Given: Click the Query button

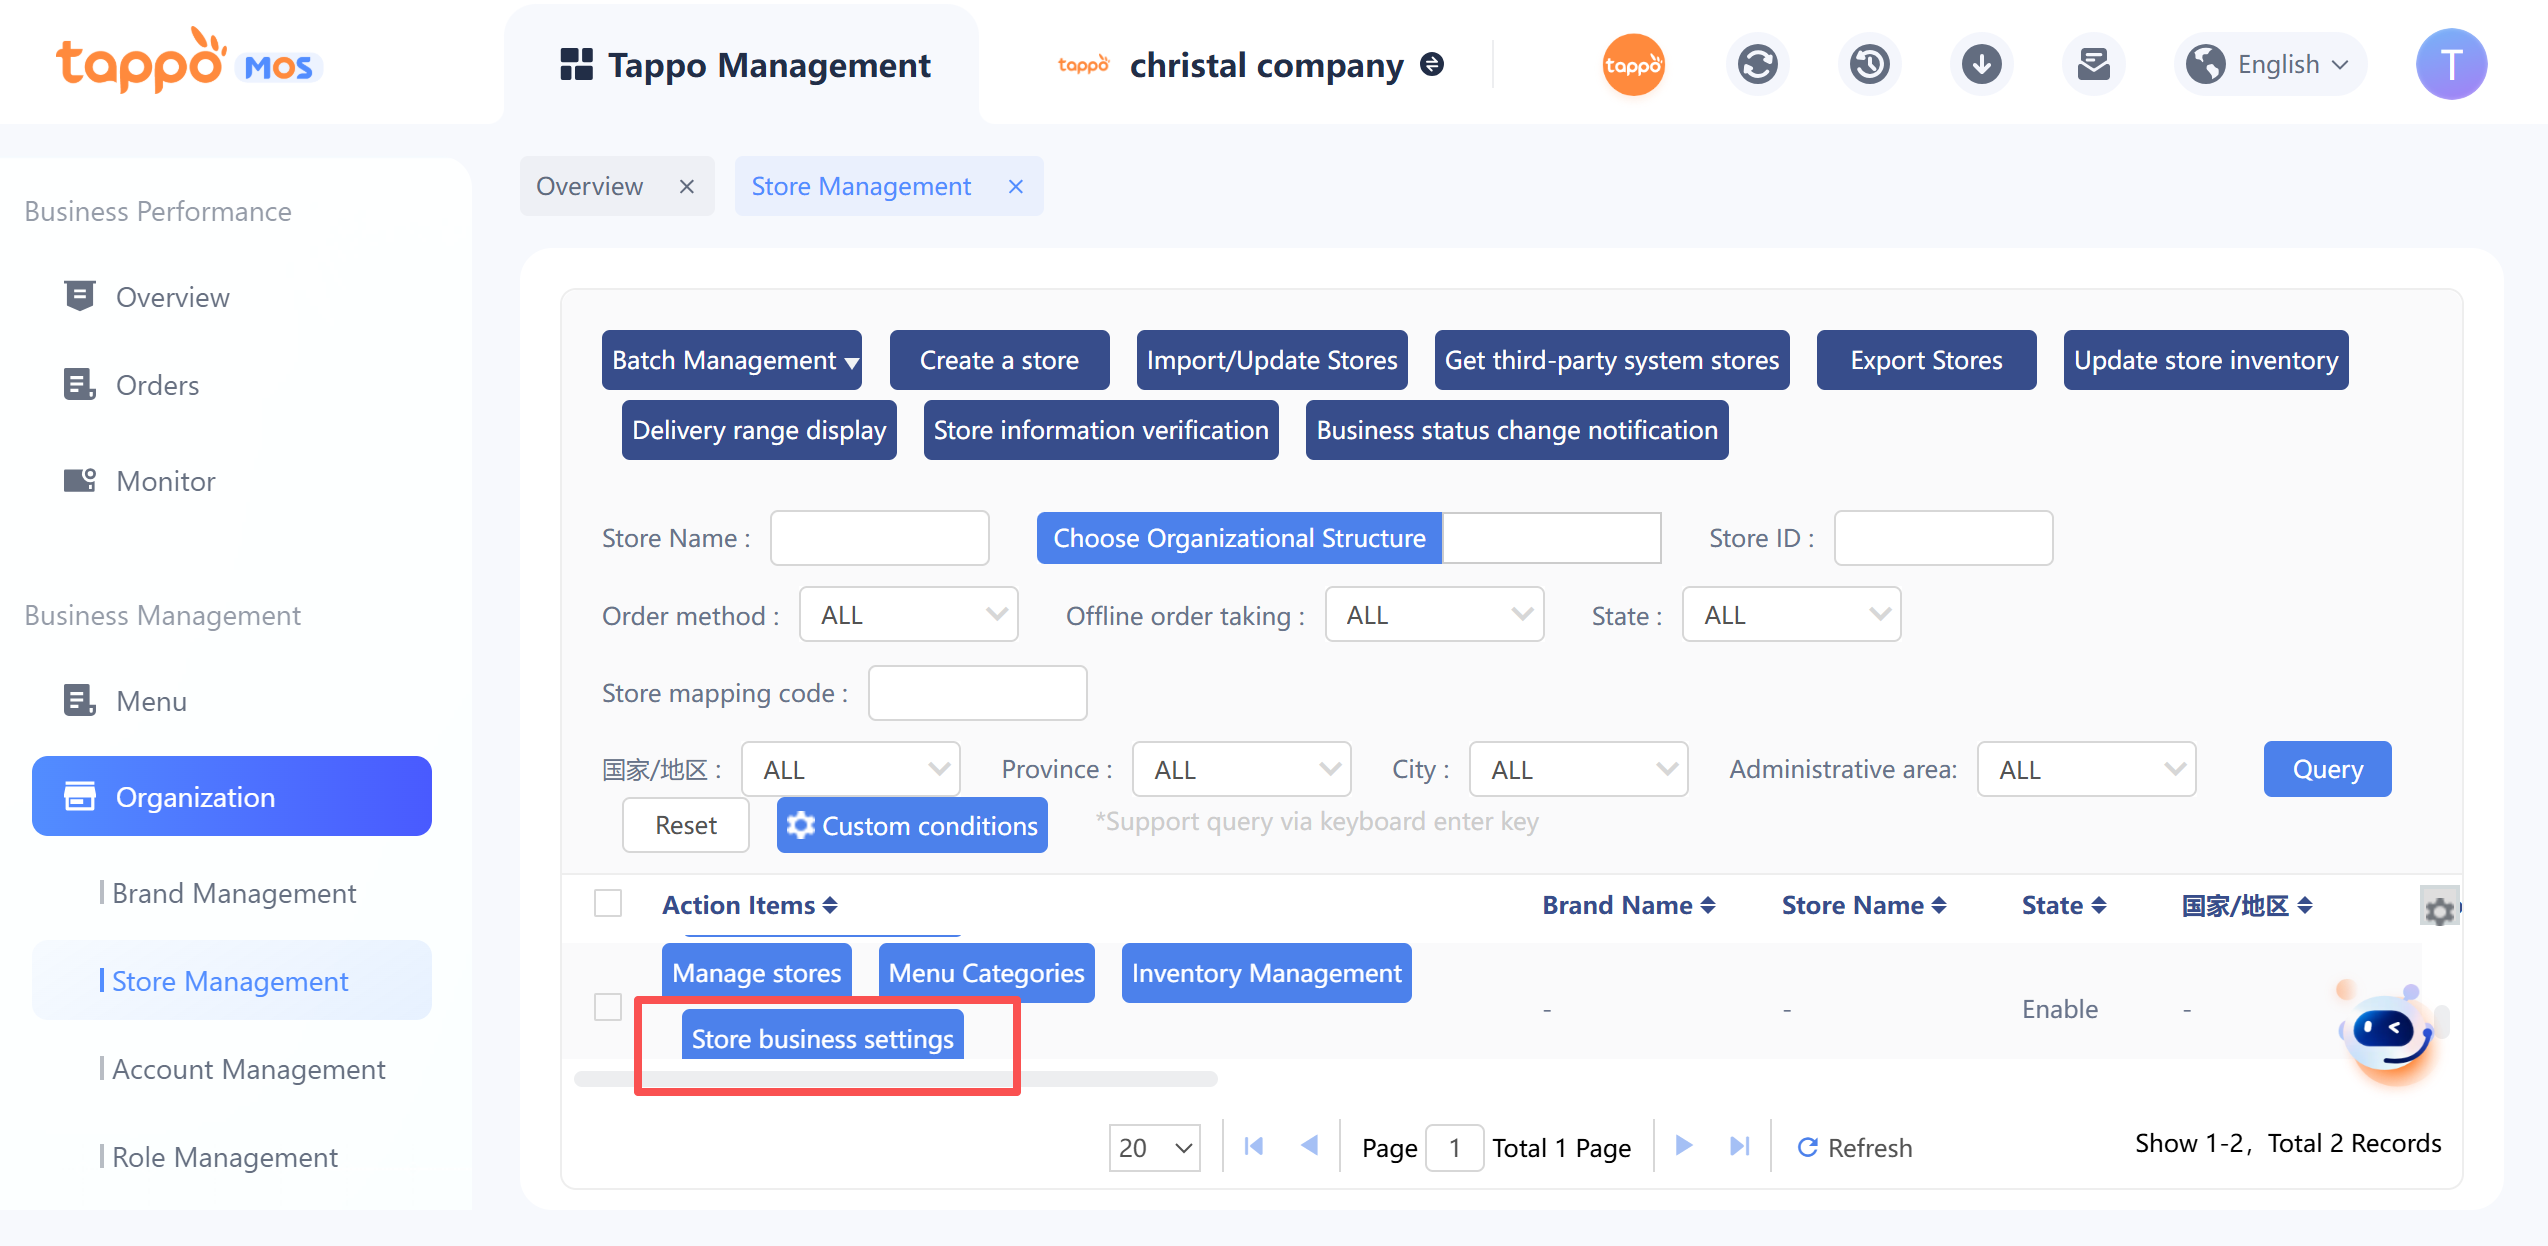Looking at the screenshot, I should (x=2327, y=769).
